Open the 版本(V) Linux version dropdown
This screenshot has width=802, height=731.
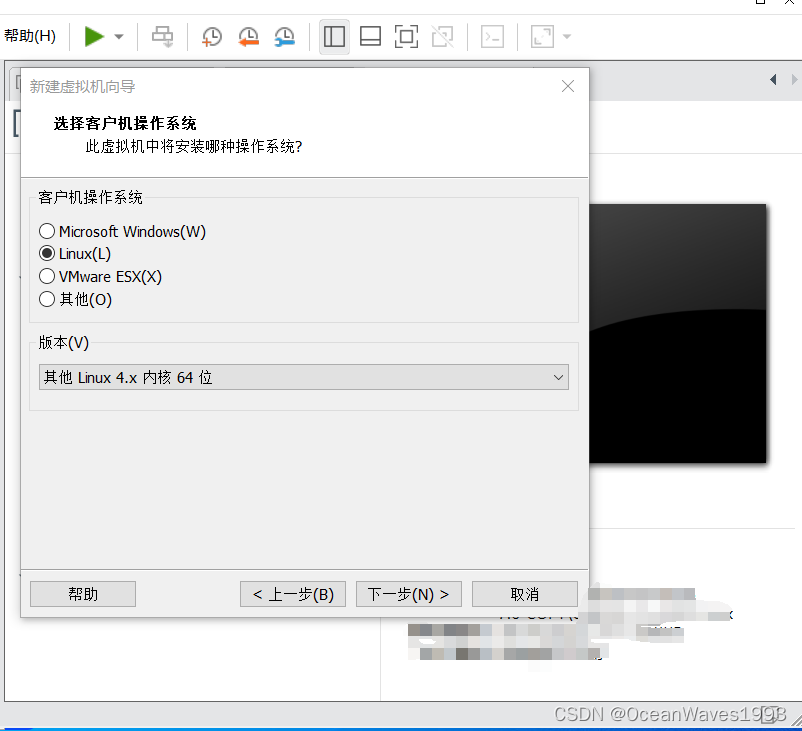[x=304, y=377]
